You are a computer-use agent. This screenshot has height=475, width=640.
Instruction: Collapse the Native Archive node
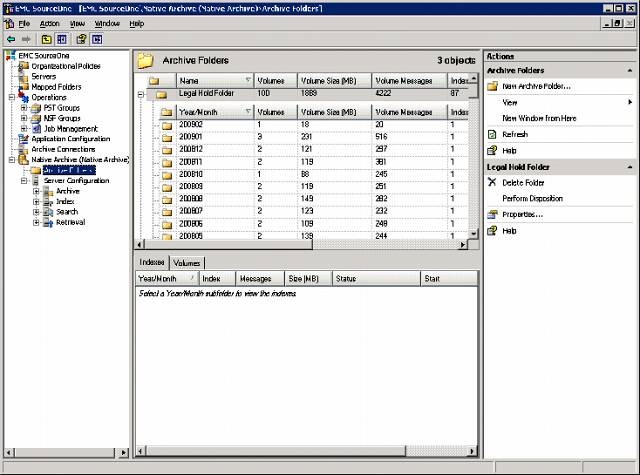(x=12, y=160)
